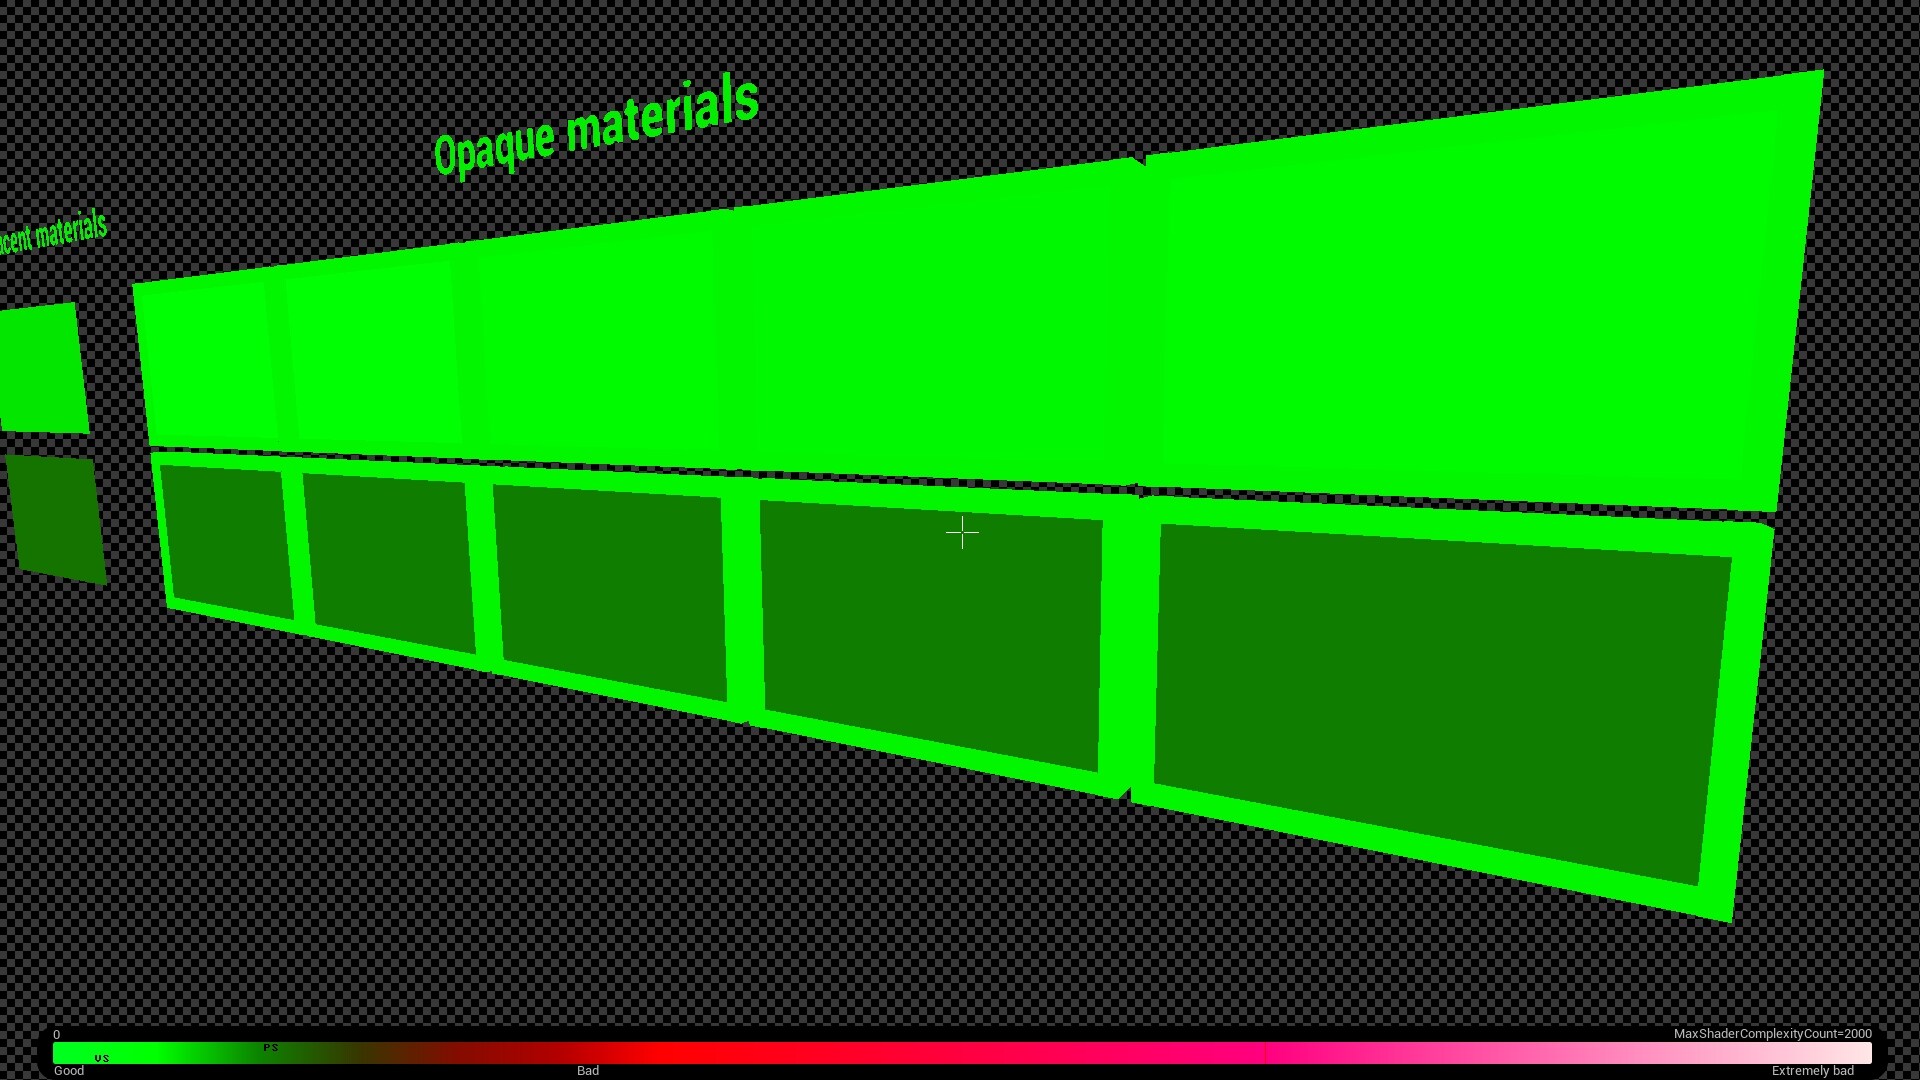Click the 'PS' marker on complexity bar
The height and width of the screenshot is (1080, 1920).
click(271, 1047)
